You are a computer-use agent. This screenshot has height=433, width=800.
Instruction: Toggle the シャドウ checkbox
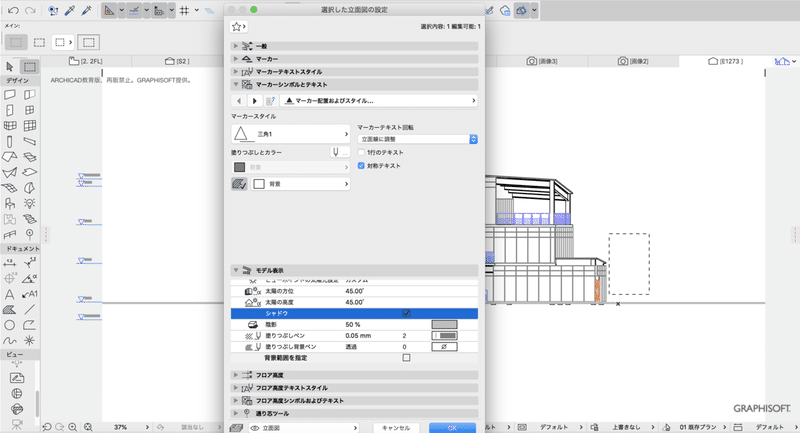tap(406, 313)
